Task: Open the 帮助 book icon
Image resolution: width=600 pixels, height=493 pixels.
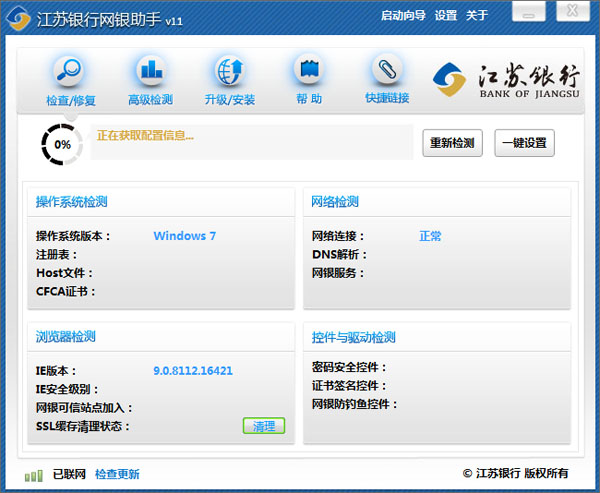Action: (x=309, y=72)
